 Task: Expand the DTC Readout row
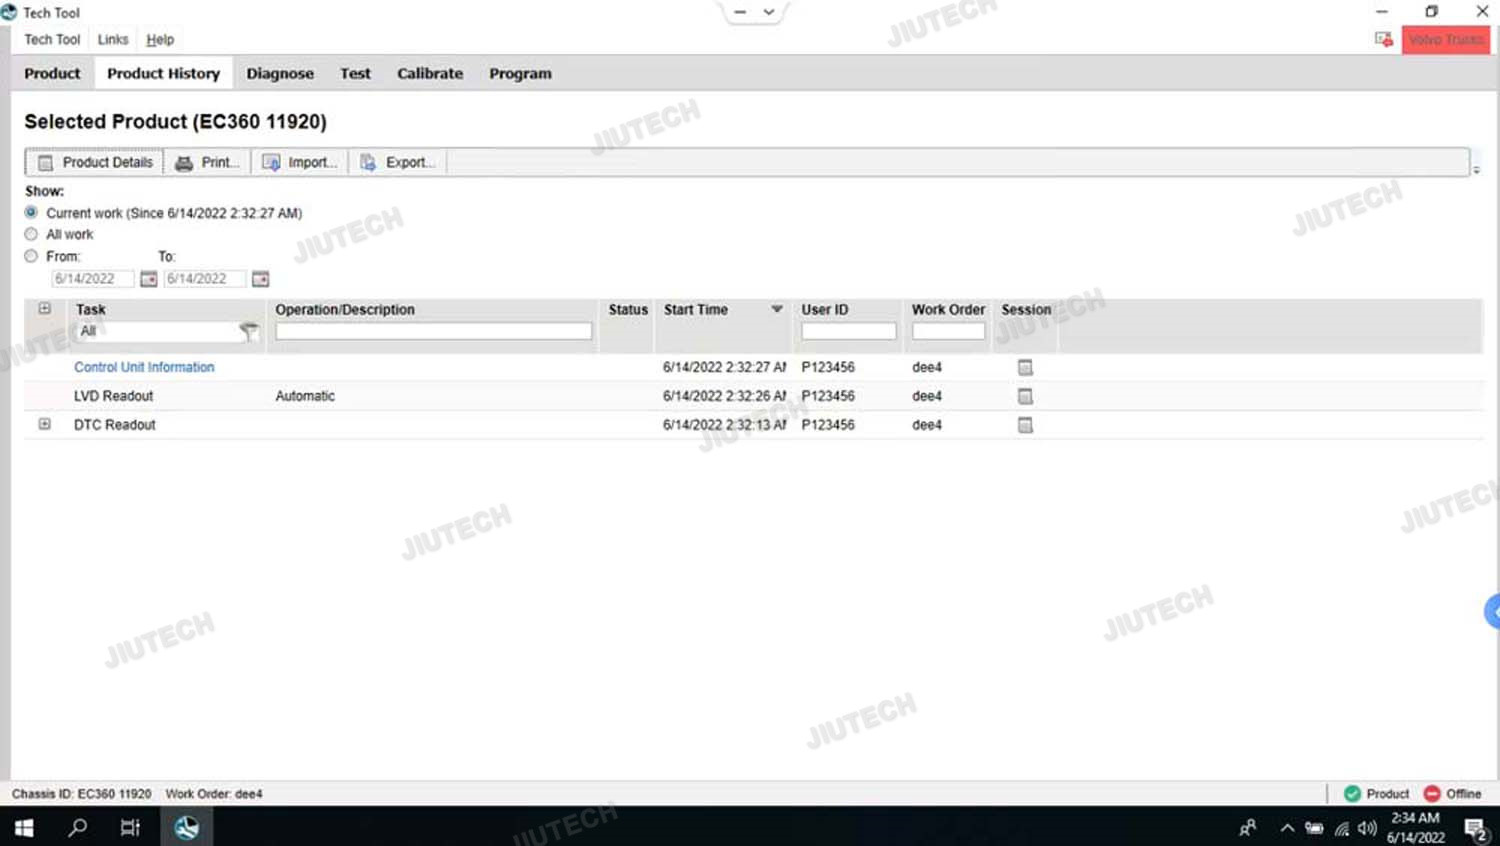(45, 424)
